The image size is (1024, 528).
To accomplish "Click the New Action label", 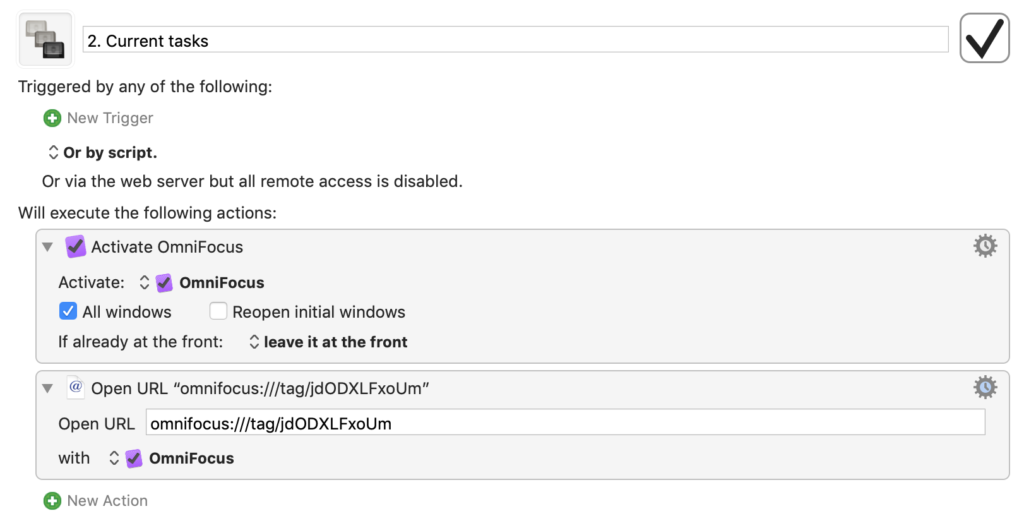I will (107, 500).
